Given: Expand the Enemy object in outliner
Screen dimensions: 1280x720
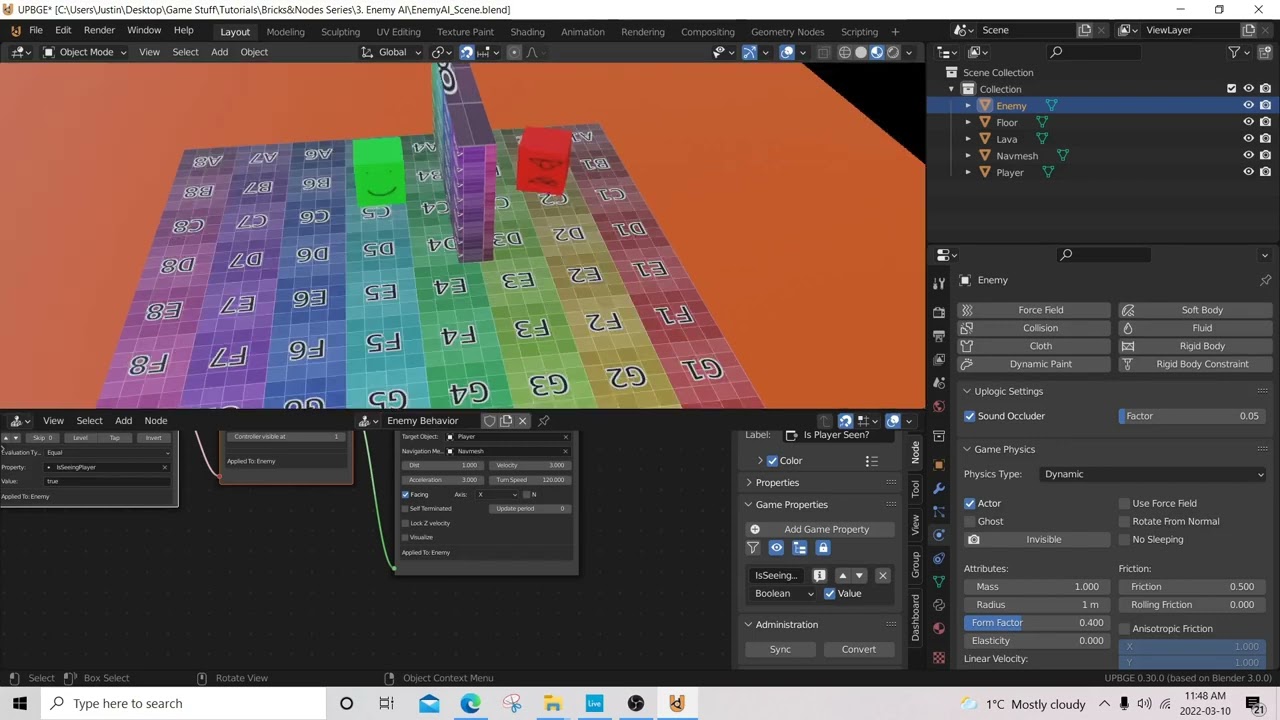Looking at the screenshot, I should coord(968,106).
